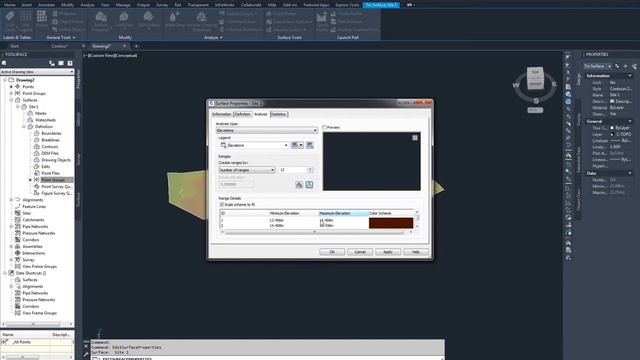Click the Toolspace panorama display icon
This screenshot has width=640, height=360.
click(61, 63)
